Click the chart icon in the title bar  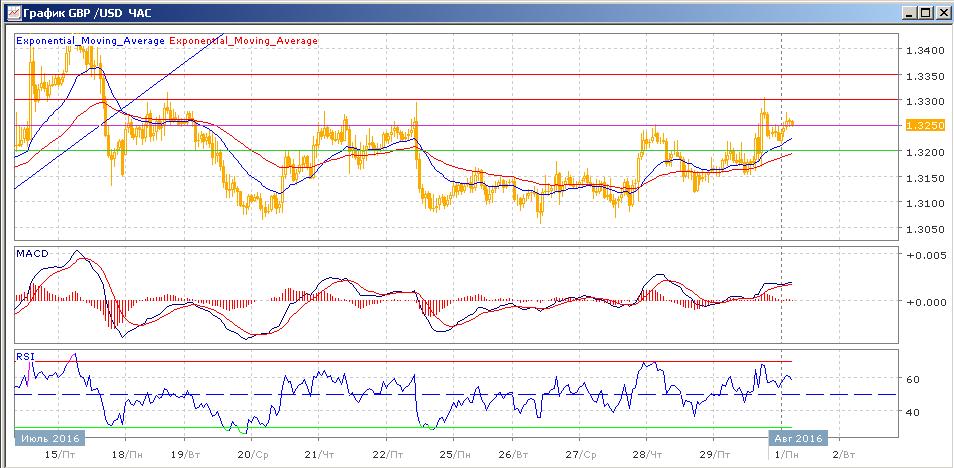point(11,13)
